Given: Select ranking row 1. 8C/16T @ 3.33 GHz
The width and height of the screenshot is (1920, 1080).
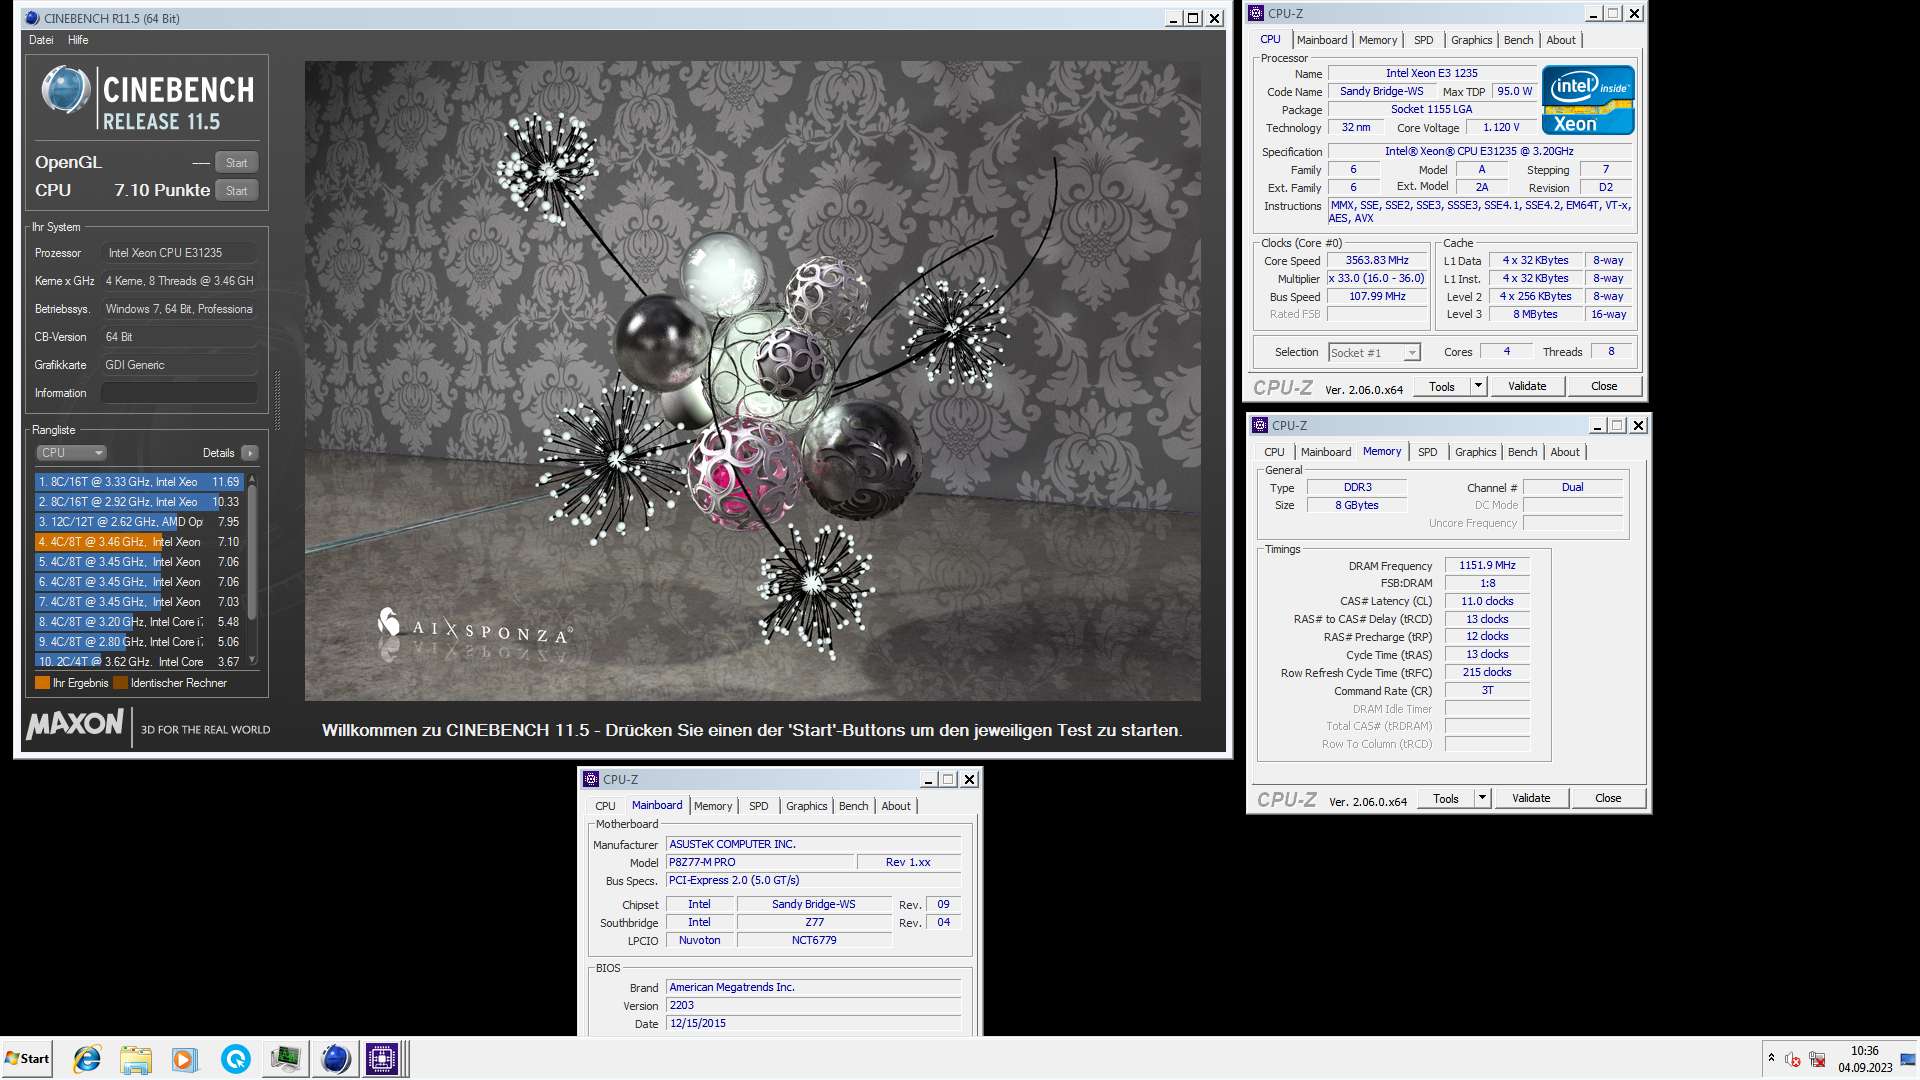Looking at the screenshot, I should pos(139,482).
